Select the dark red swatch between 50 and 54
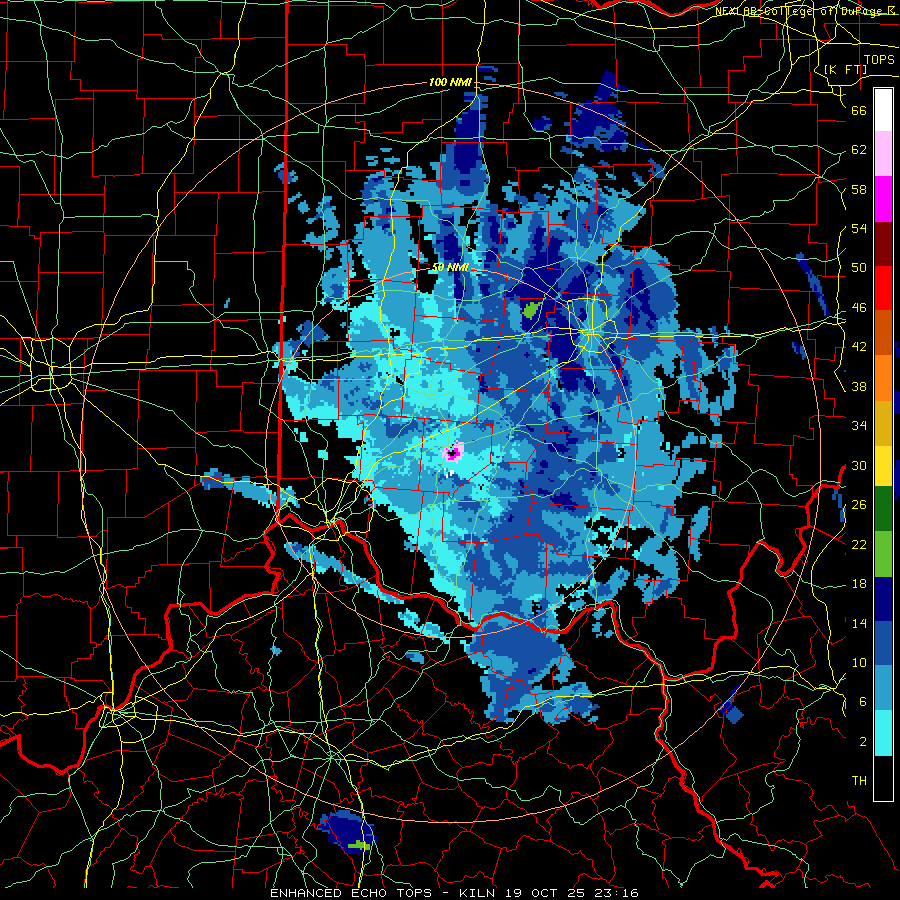This screenshot has height=900, width=900. (x=883, y=243)
